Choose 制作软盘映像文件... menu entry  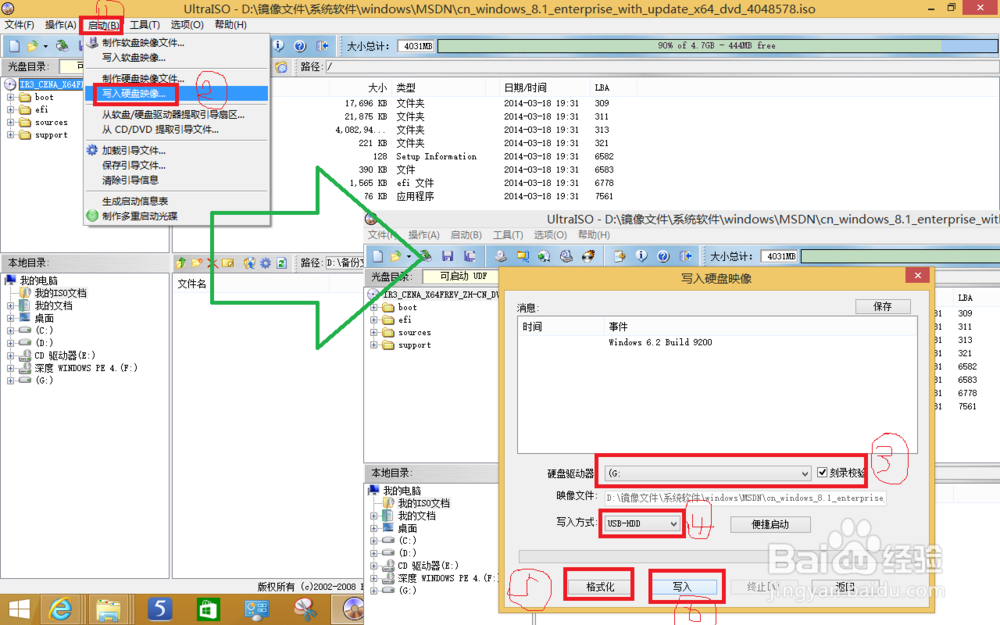(177, 43)
